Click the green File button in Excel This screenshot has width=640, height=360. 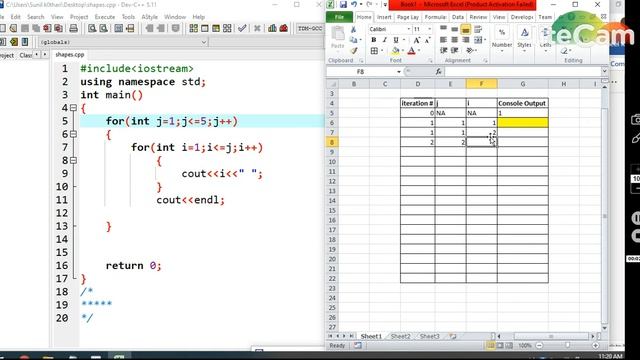pos(339,17)
